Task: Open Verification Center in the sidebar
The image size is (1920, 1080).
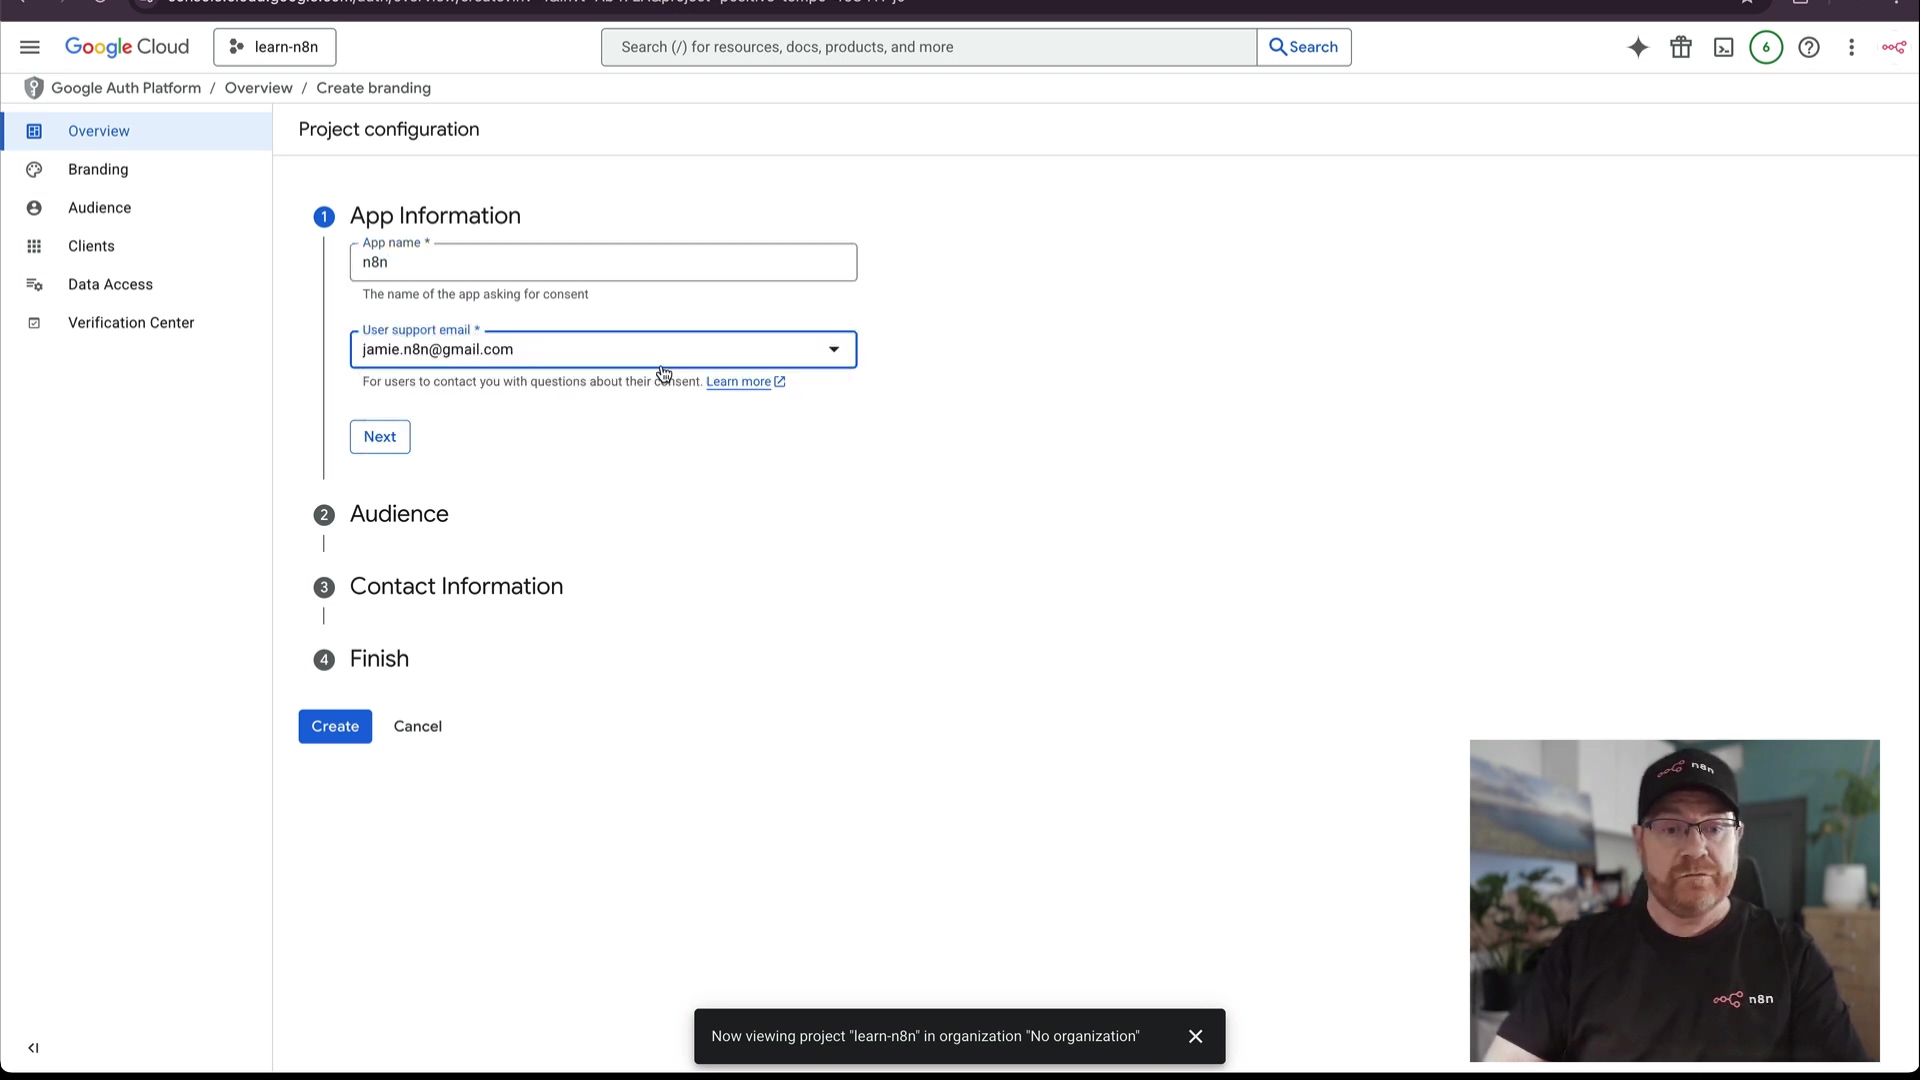Action: click(x=131, y=323)
